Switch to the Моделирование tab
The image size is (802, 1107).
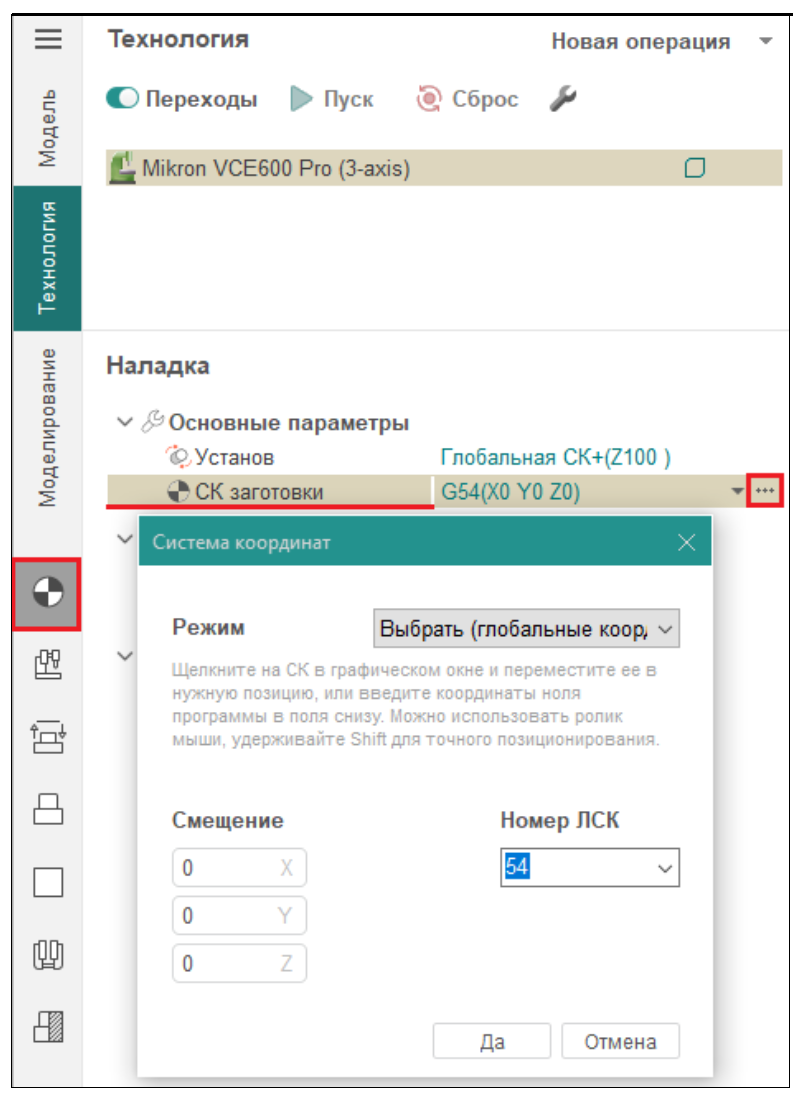point(48,427)
